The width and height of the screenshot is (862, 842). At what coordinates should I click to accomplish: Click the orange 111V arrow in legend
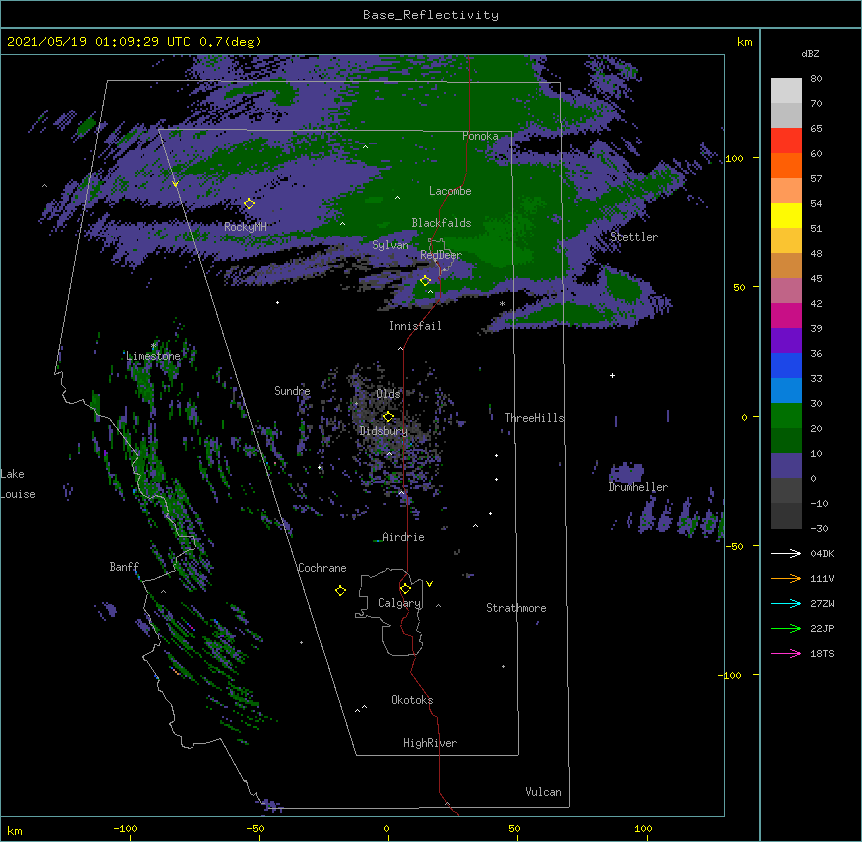pos(786,578)
